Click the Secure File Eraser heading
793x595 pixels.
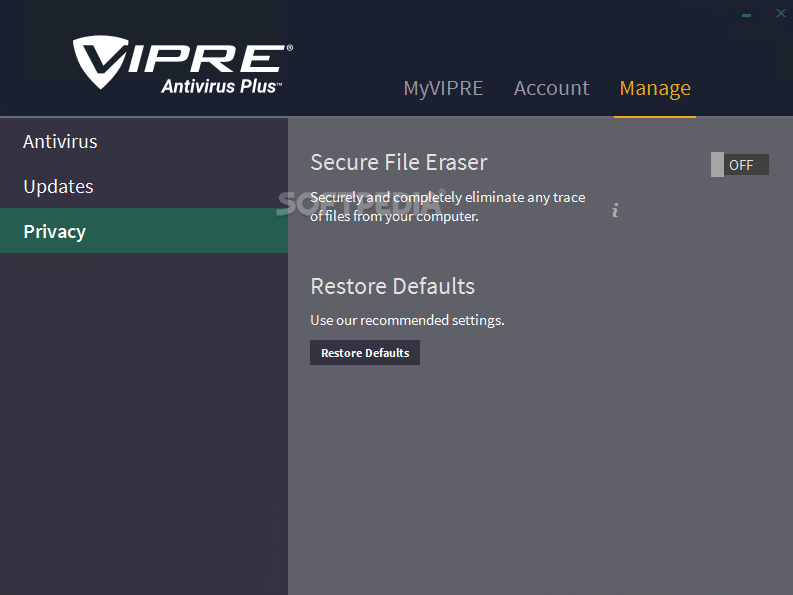(399, 163)
